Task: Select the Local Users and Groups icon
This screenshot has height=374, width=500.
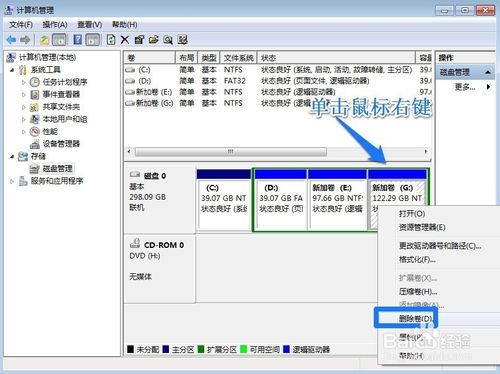Action: click(35, 119)
